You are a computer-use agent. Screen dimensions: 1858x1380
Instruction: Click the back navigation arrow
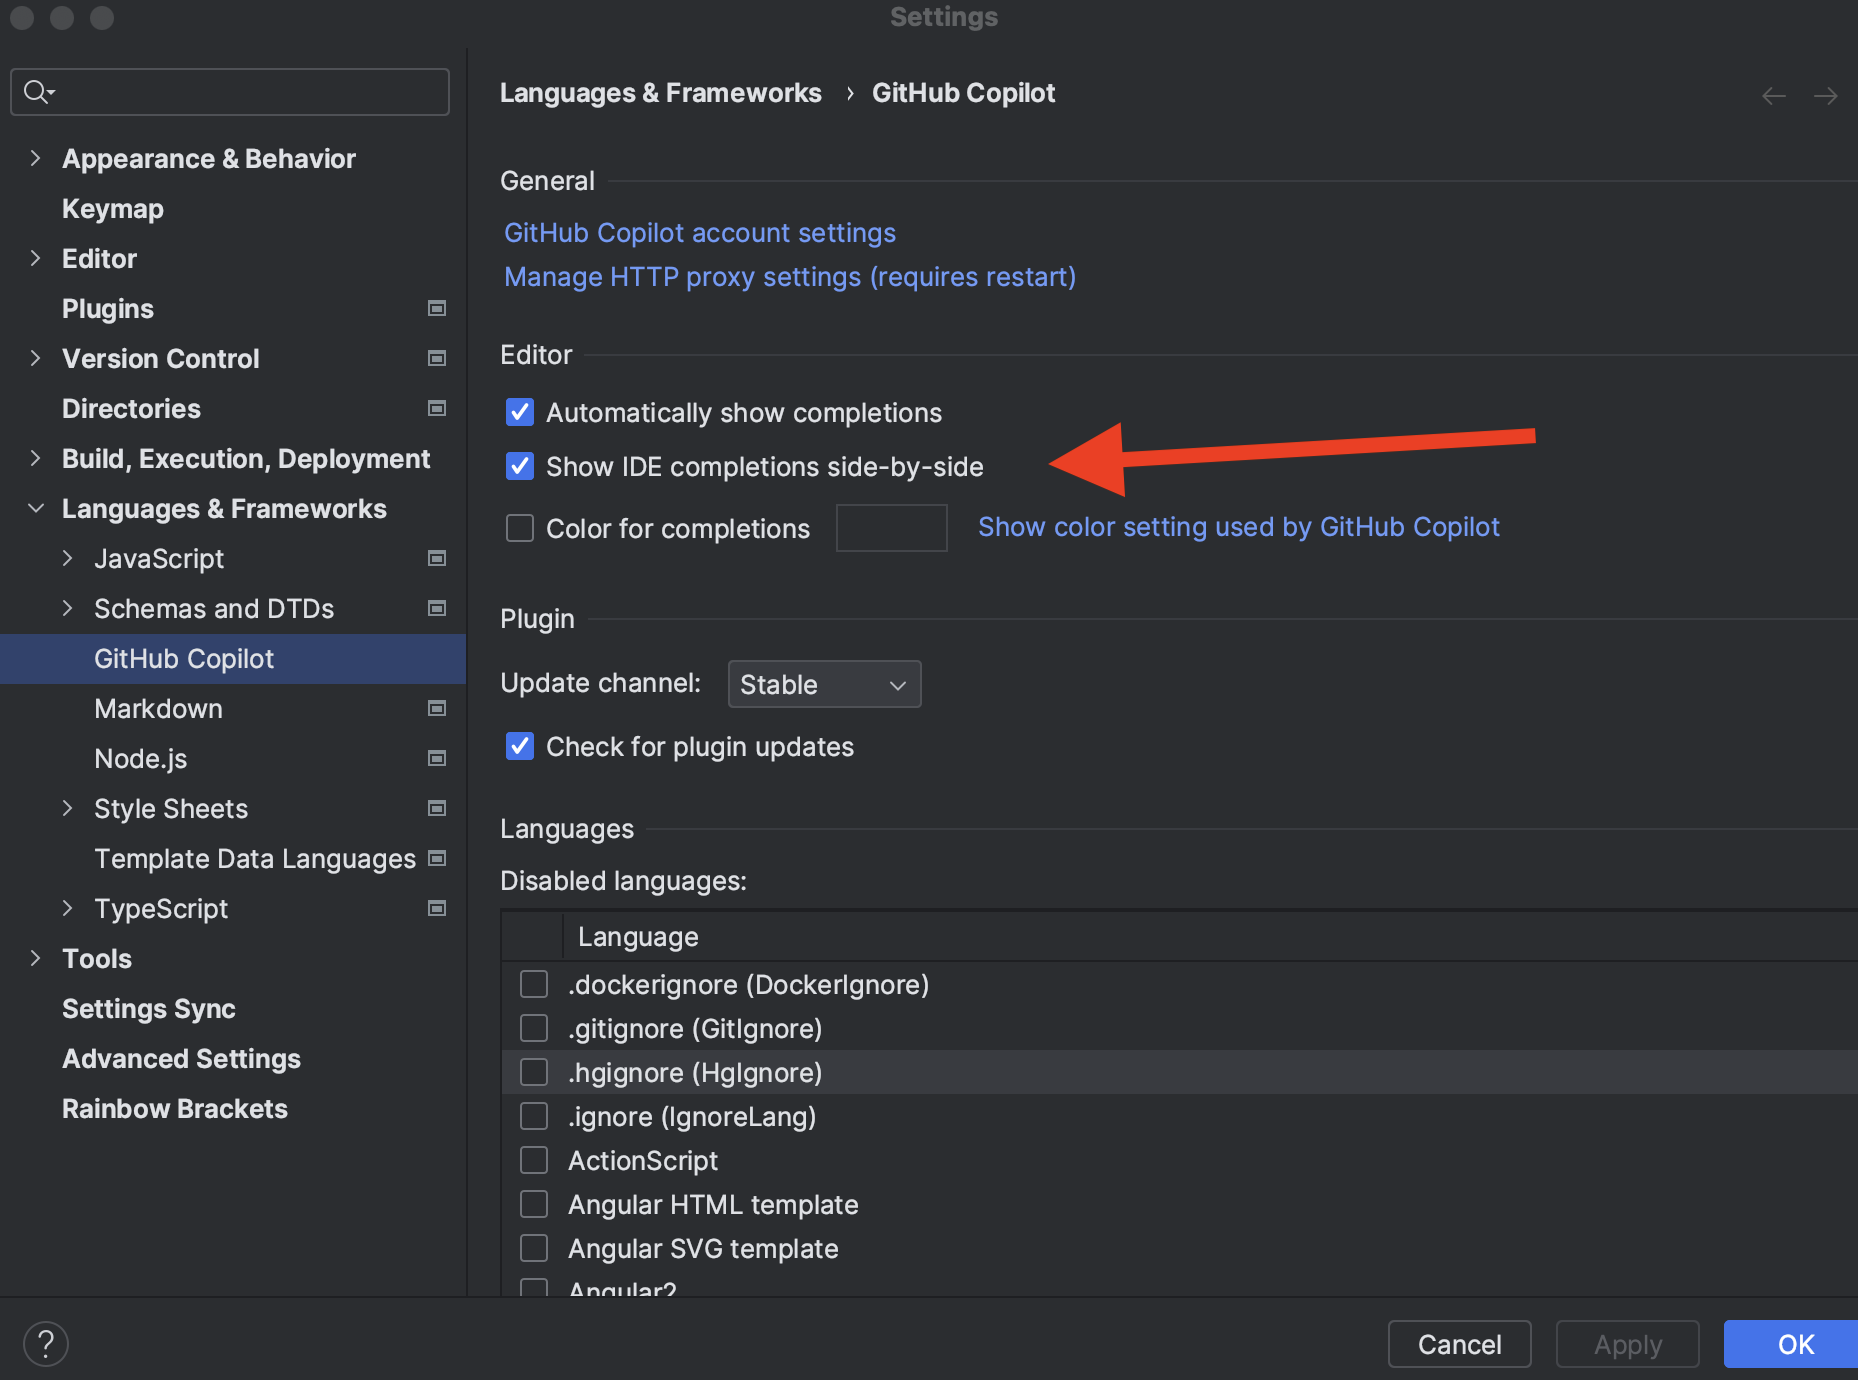pyautogui.click(x=1773, y=95)
